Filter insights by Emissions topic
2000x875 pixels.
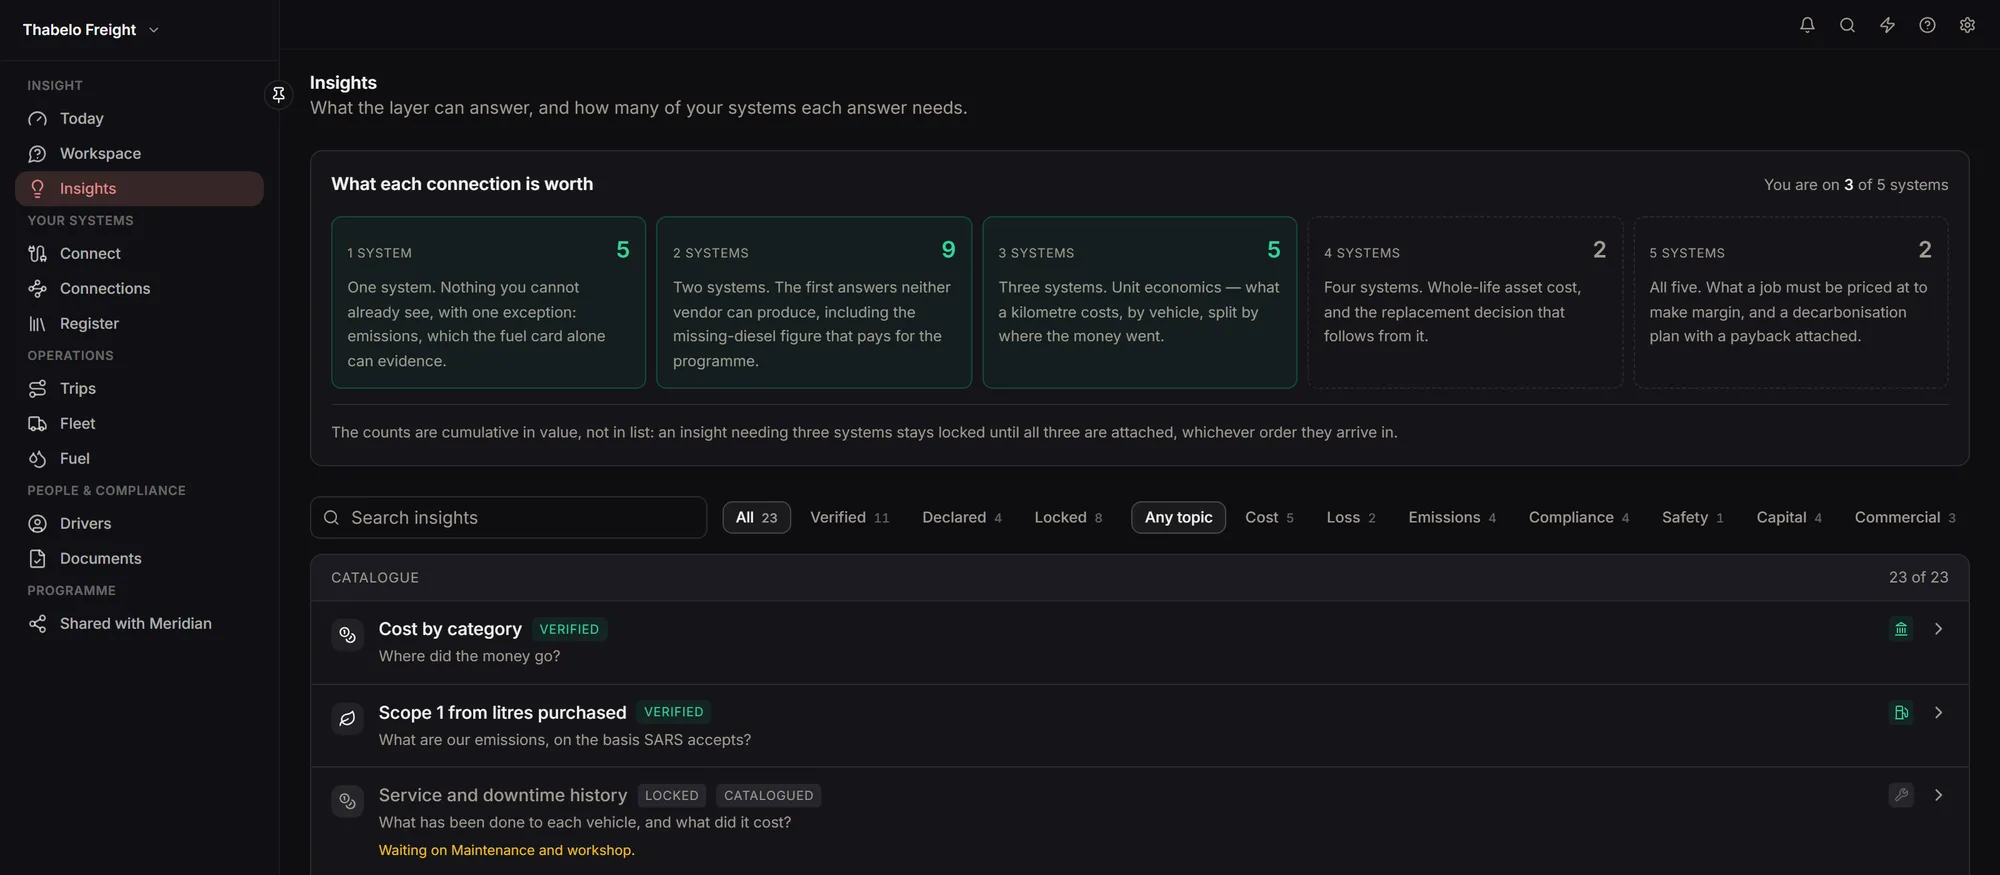tap(1452, 518)
